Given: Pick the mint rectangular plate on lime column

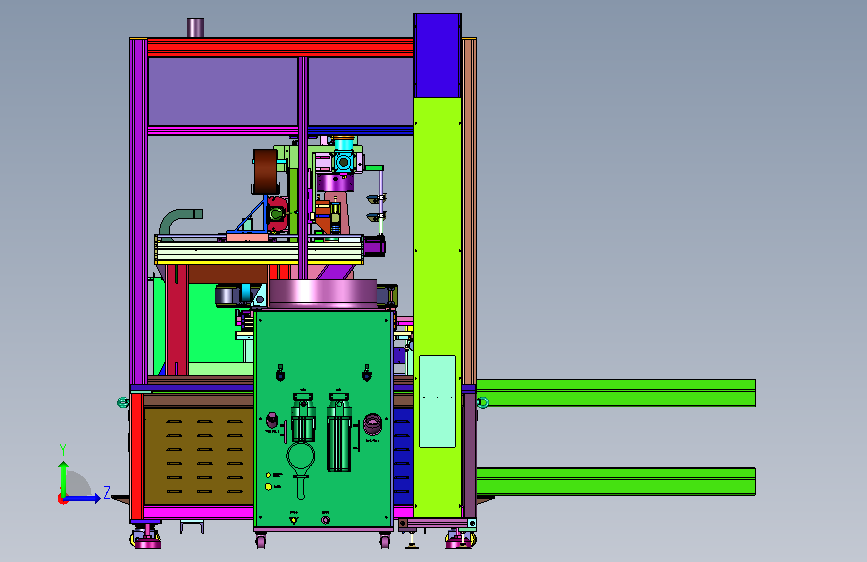Looking at the screenshot, I should 437,401.
